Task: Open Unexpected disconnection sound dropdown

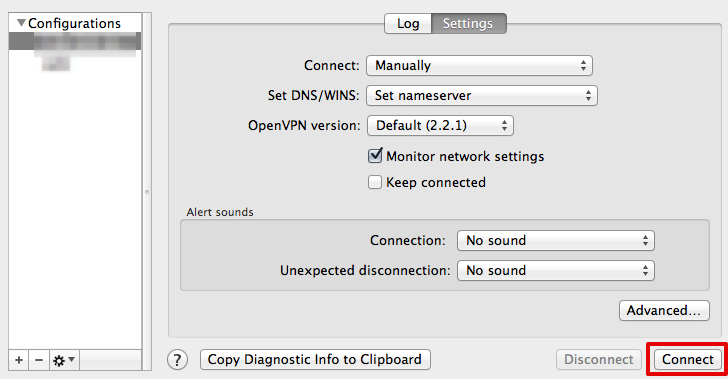Action: 556,270
